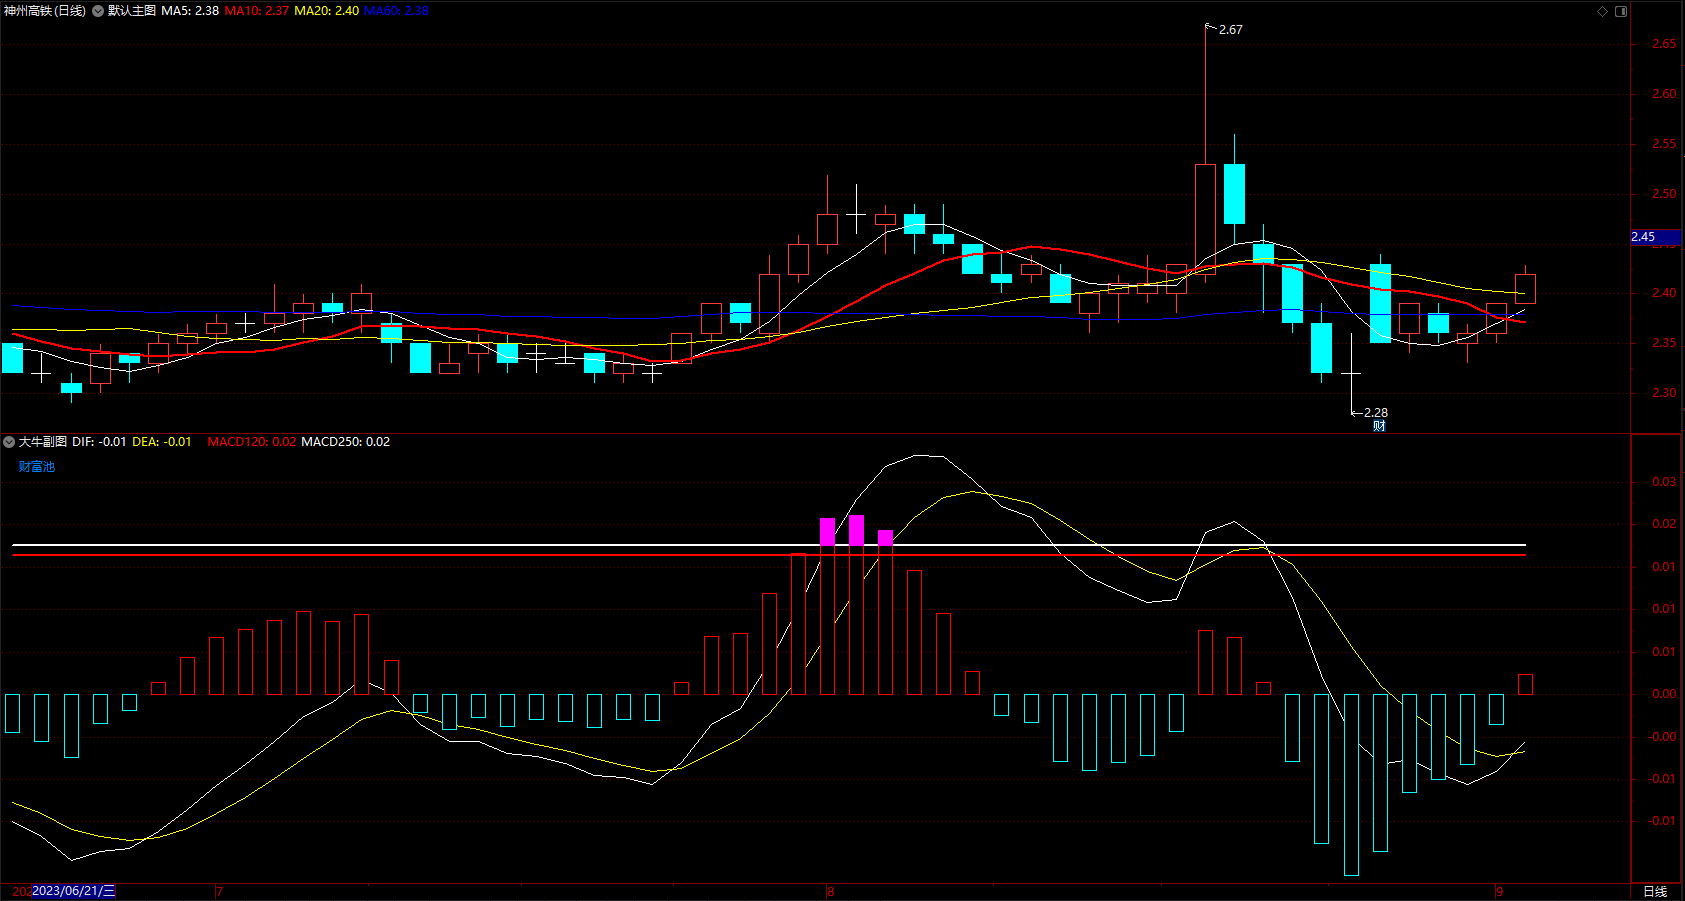Click the 2.50 price axis label
The height and width of the screenshot is (901, 1685).
tap(1664, 194)
